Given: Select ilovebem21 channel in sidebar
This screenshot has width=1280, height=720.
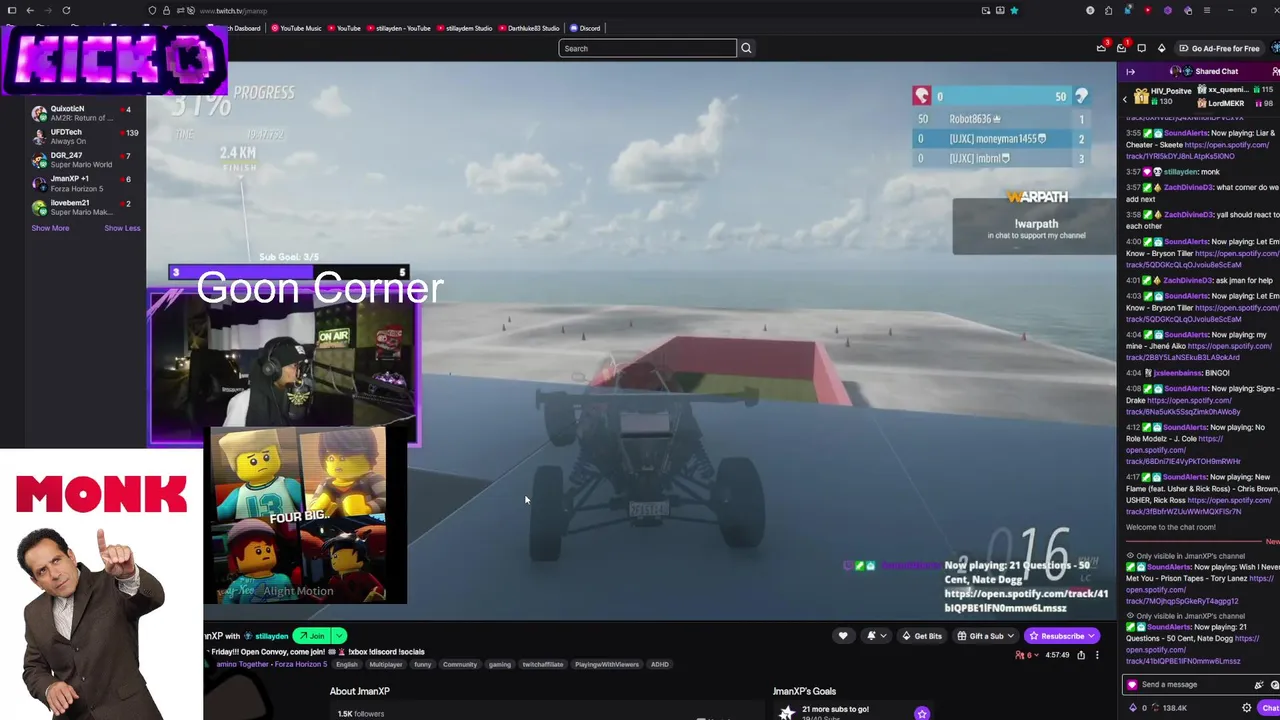Looking at the screenshot, I should (x=85, y=207).
